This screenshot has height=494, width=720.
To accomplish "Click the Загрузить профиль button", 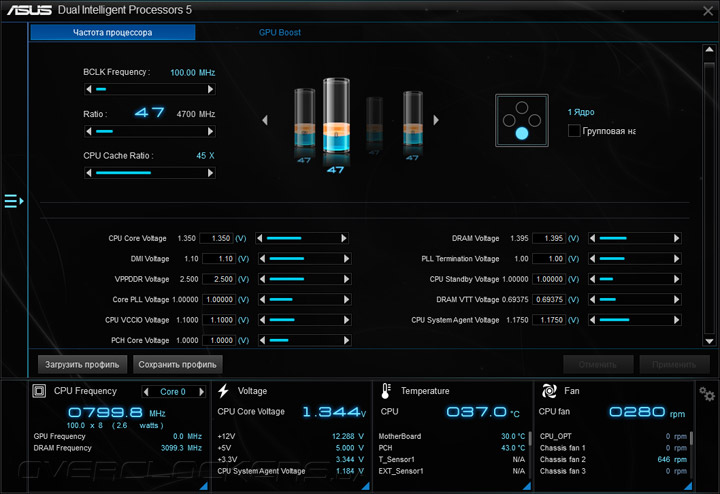I will (x=84, y=365).
